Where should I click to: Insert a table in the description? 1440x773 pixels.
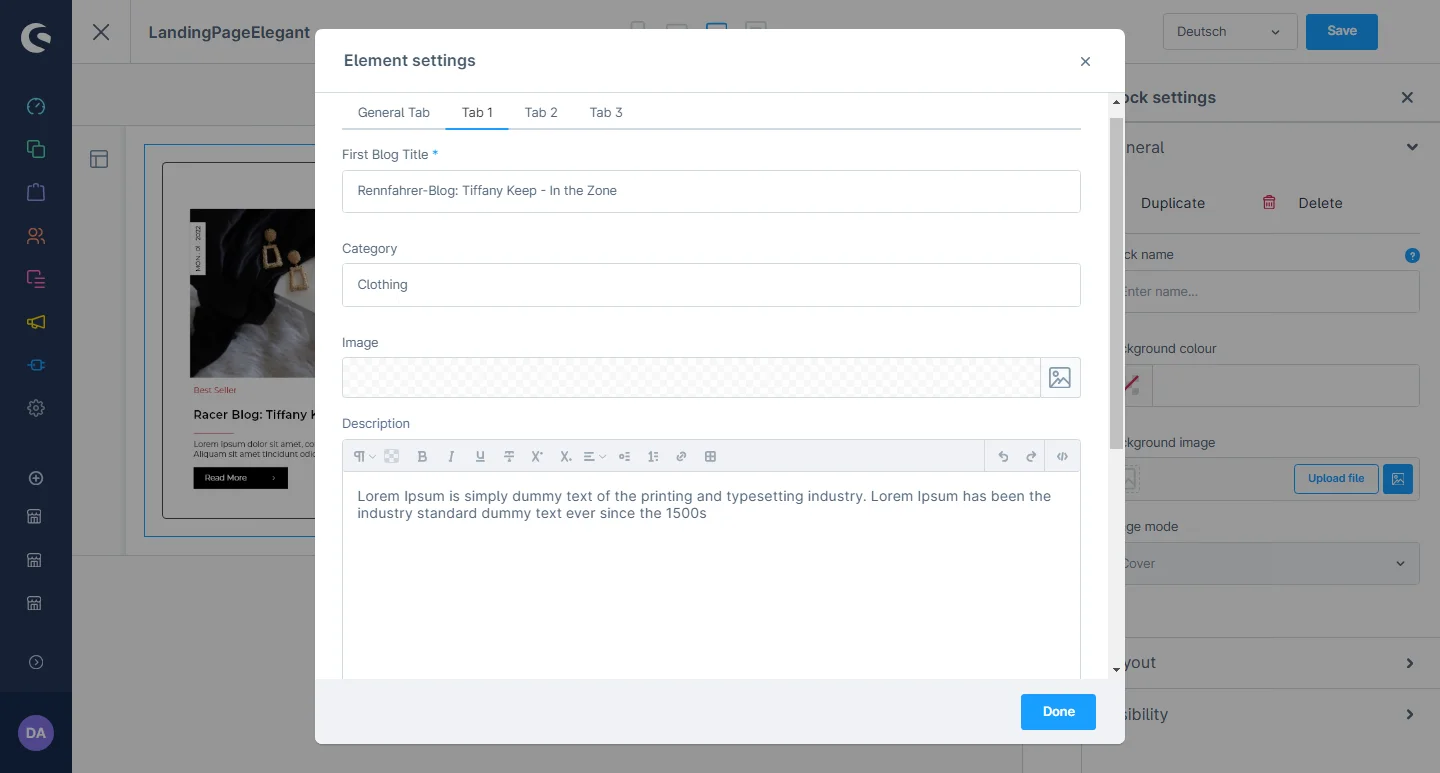coord(711,457)
